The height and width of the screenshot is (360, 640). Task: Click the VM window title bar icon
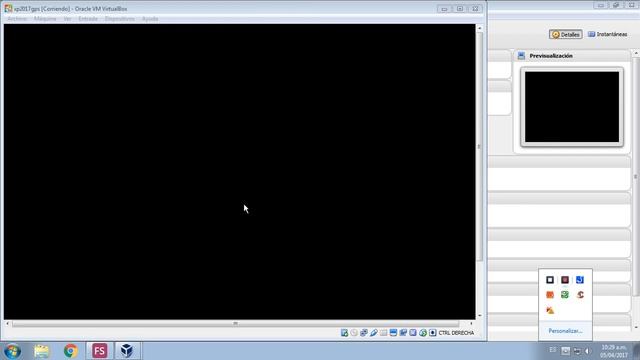tap(8, 9)
